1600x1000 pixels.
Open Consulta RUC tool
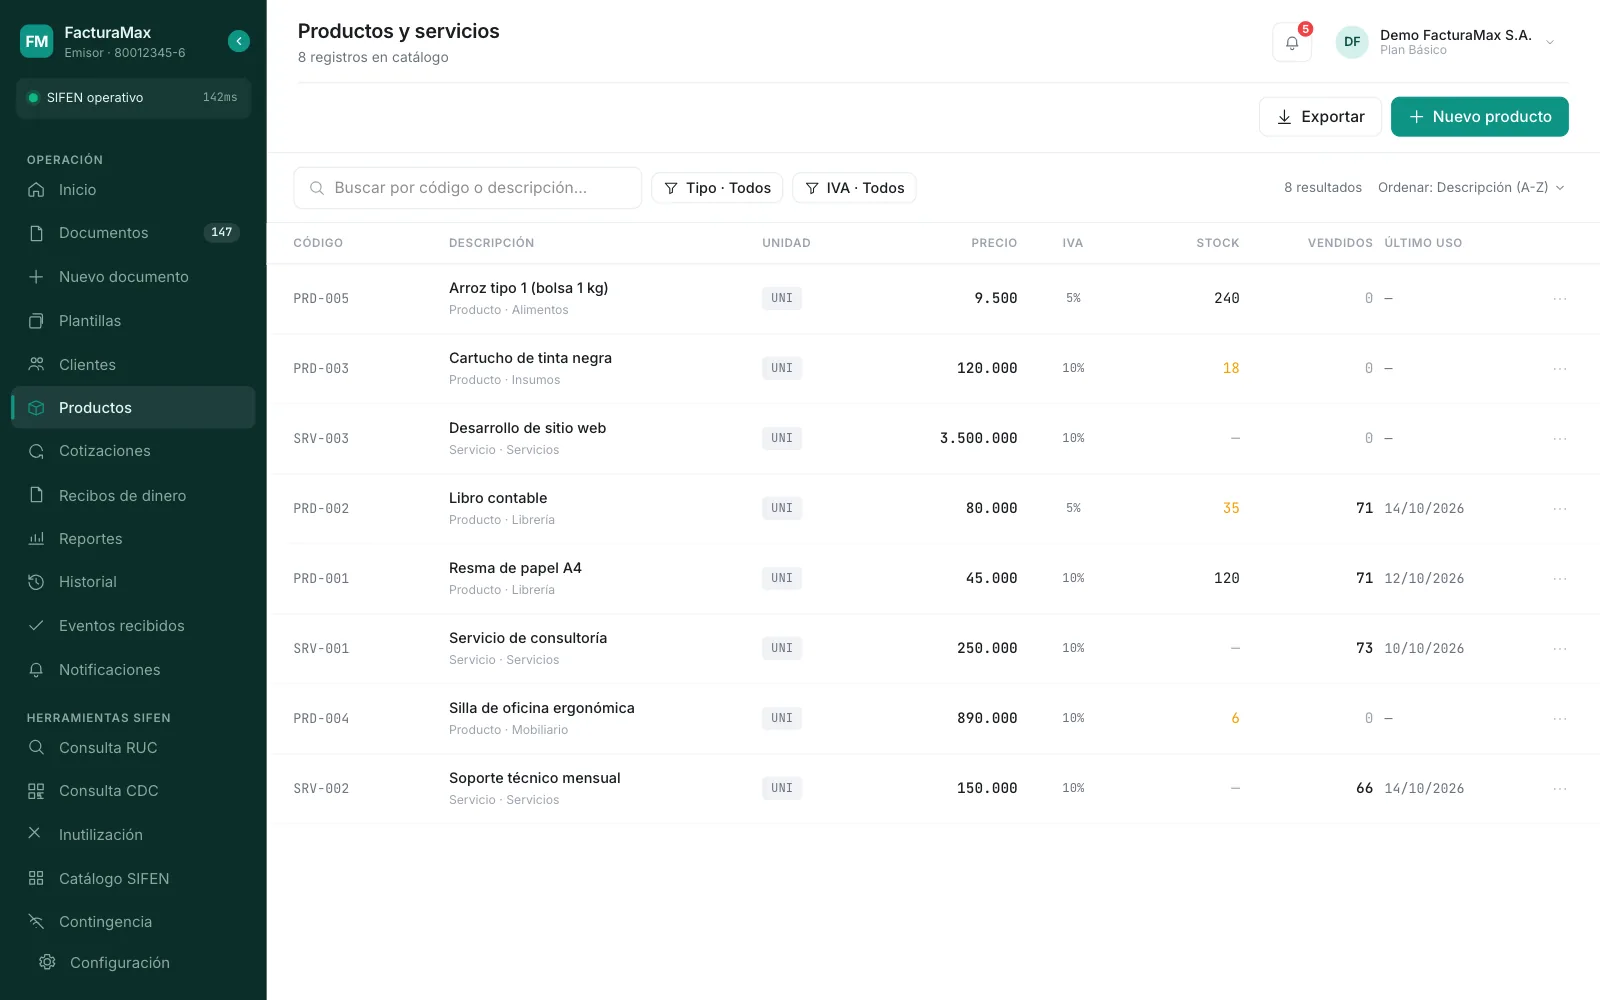pos(133,748)
